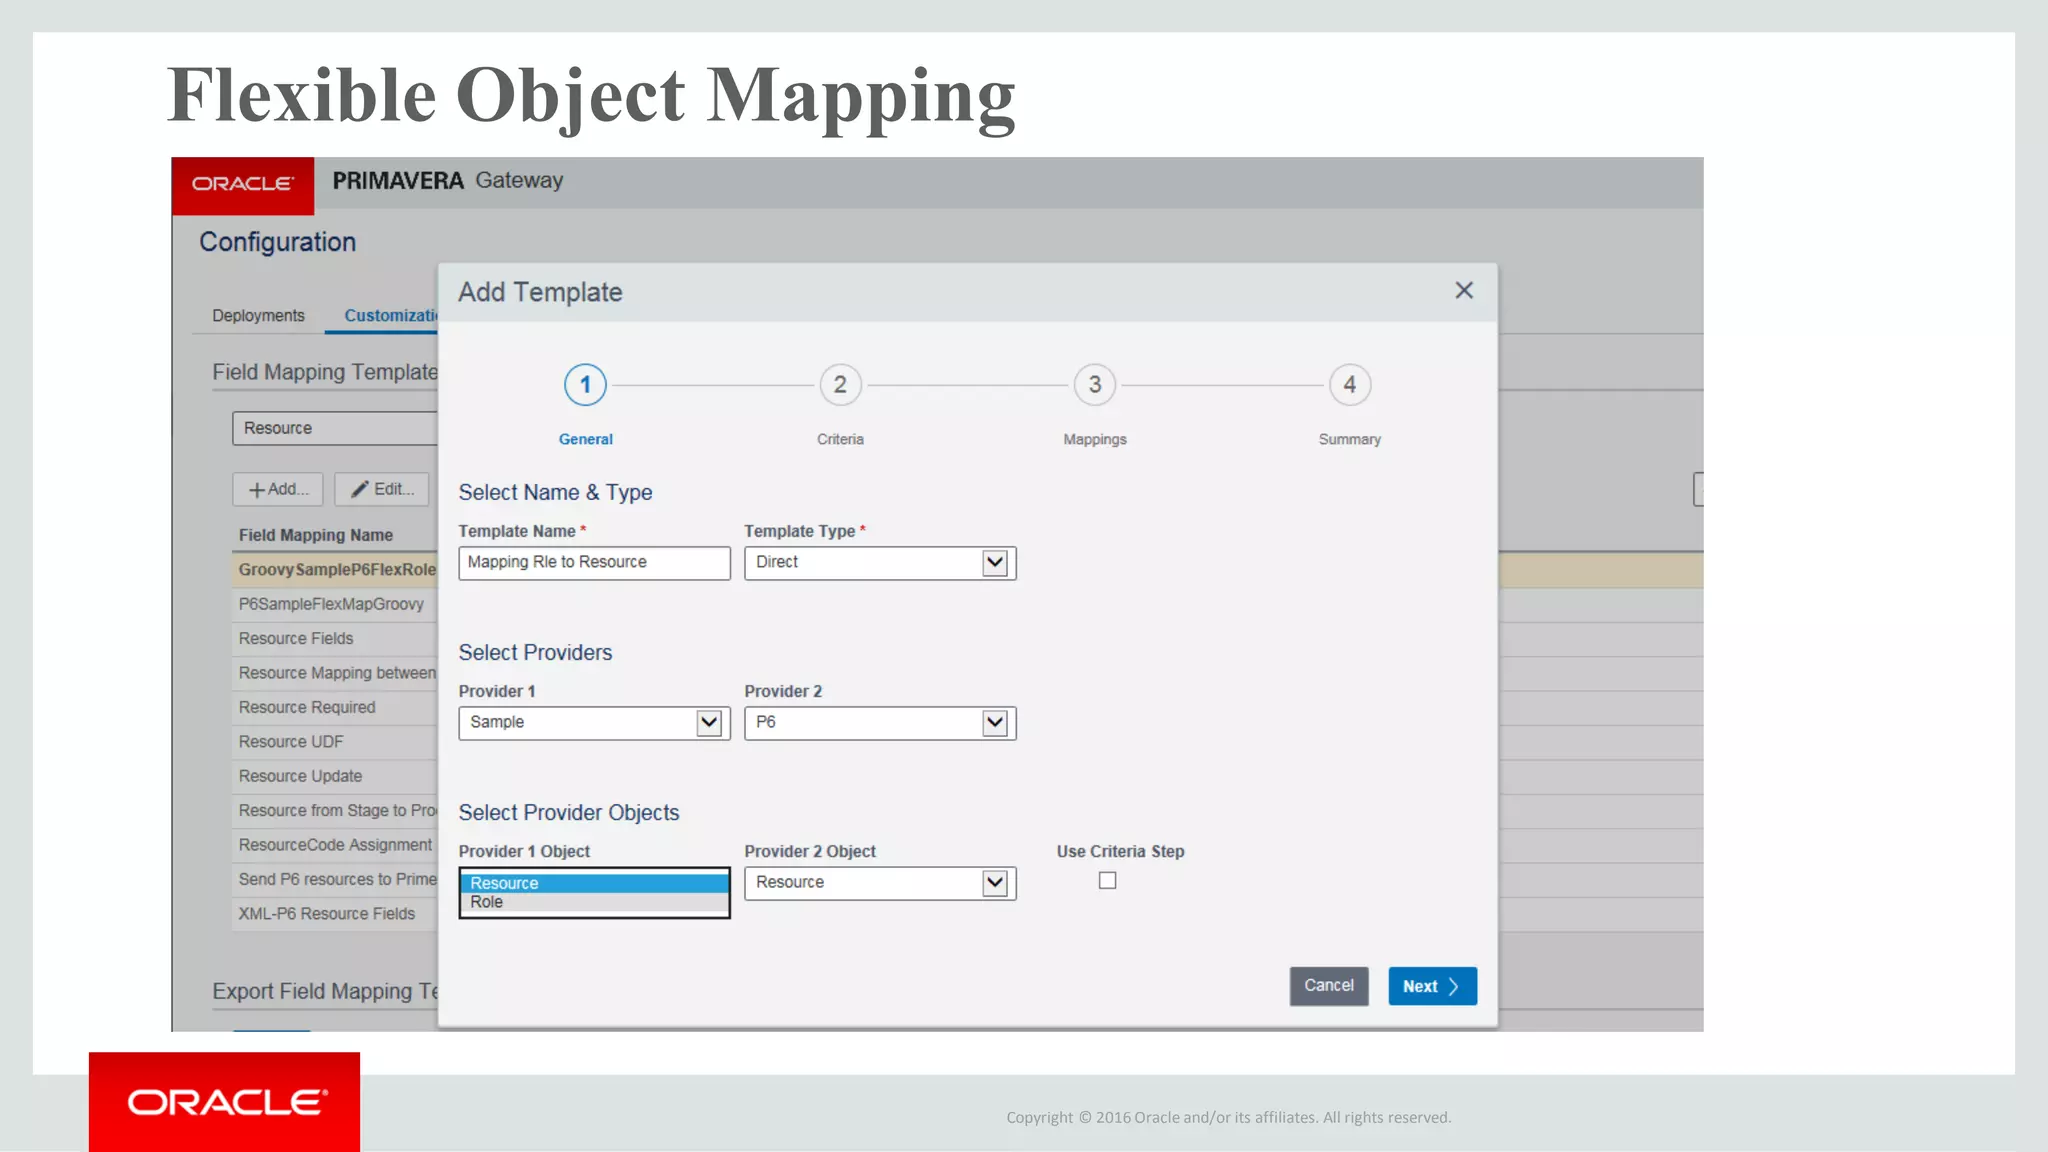Select P6SampleFlexMapGroovy row

coord(336,604)
